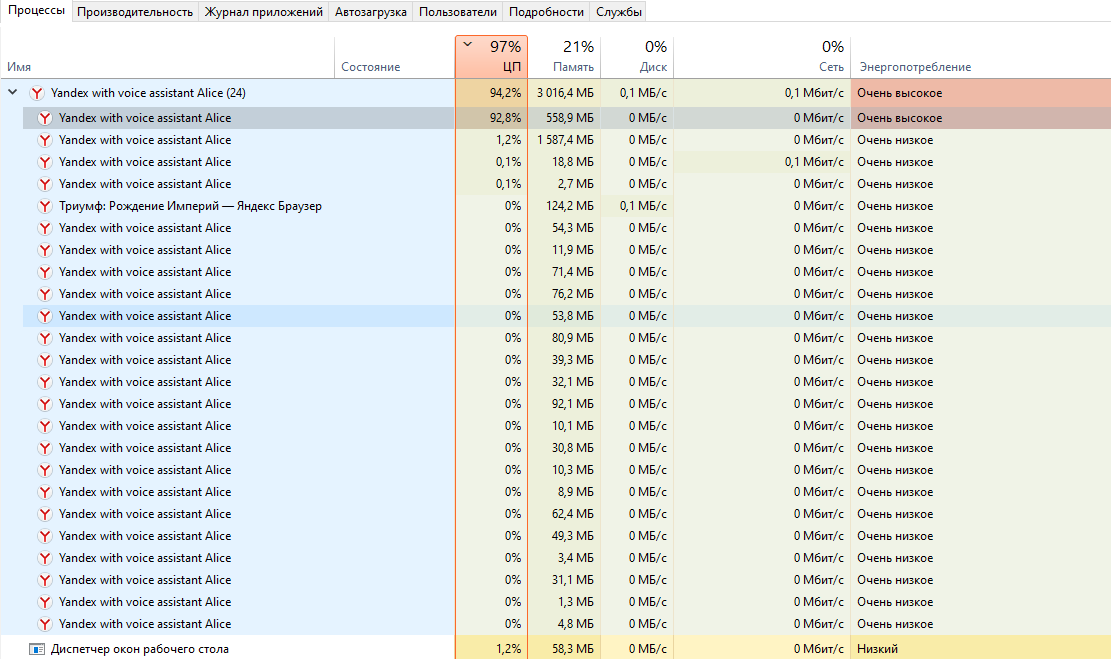Click the Yandex icon in the 76,2 МБ row

click(45, 294)
